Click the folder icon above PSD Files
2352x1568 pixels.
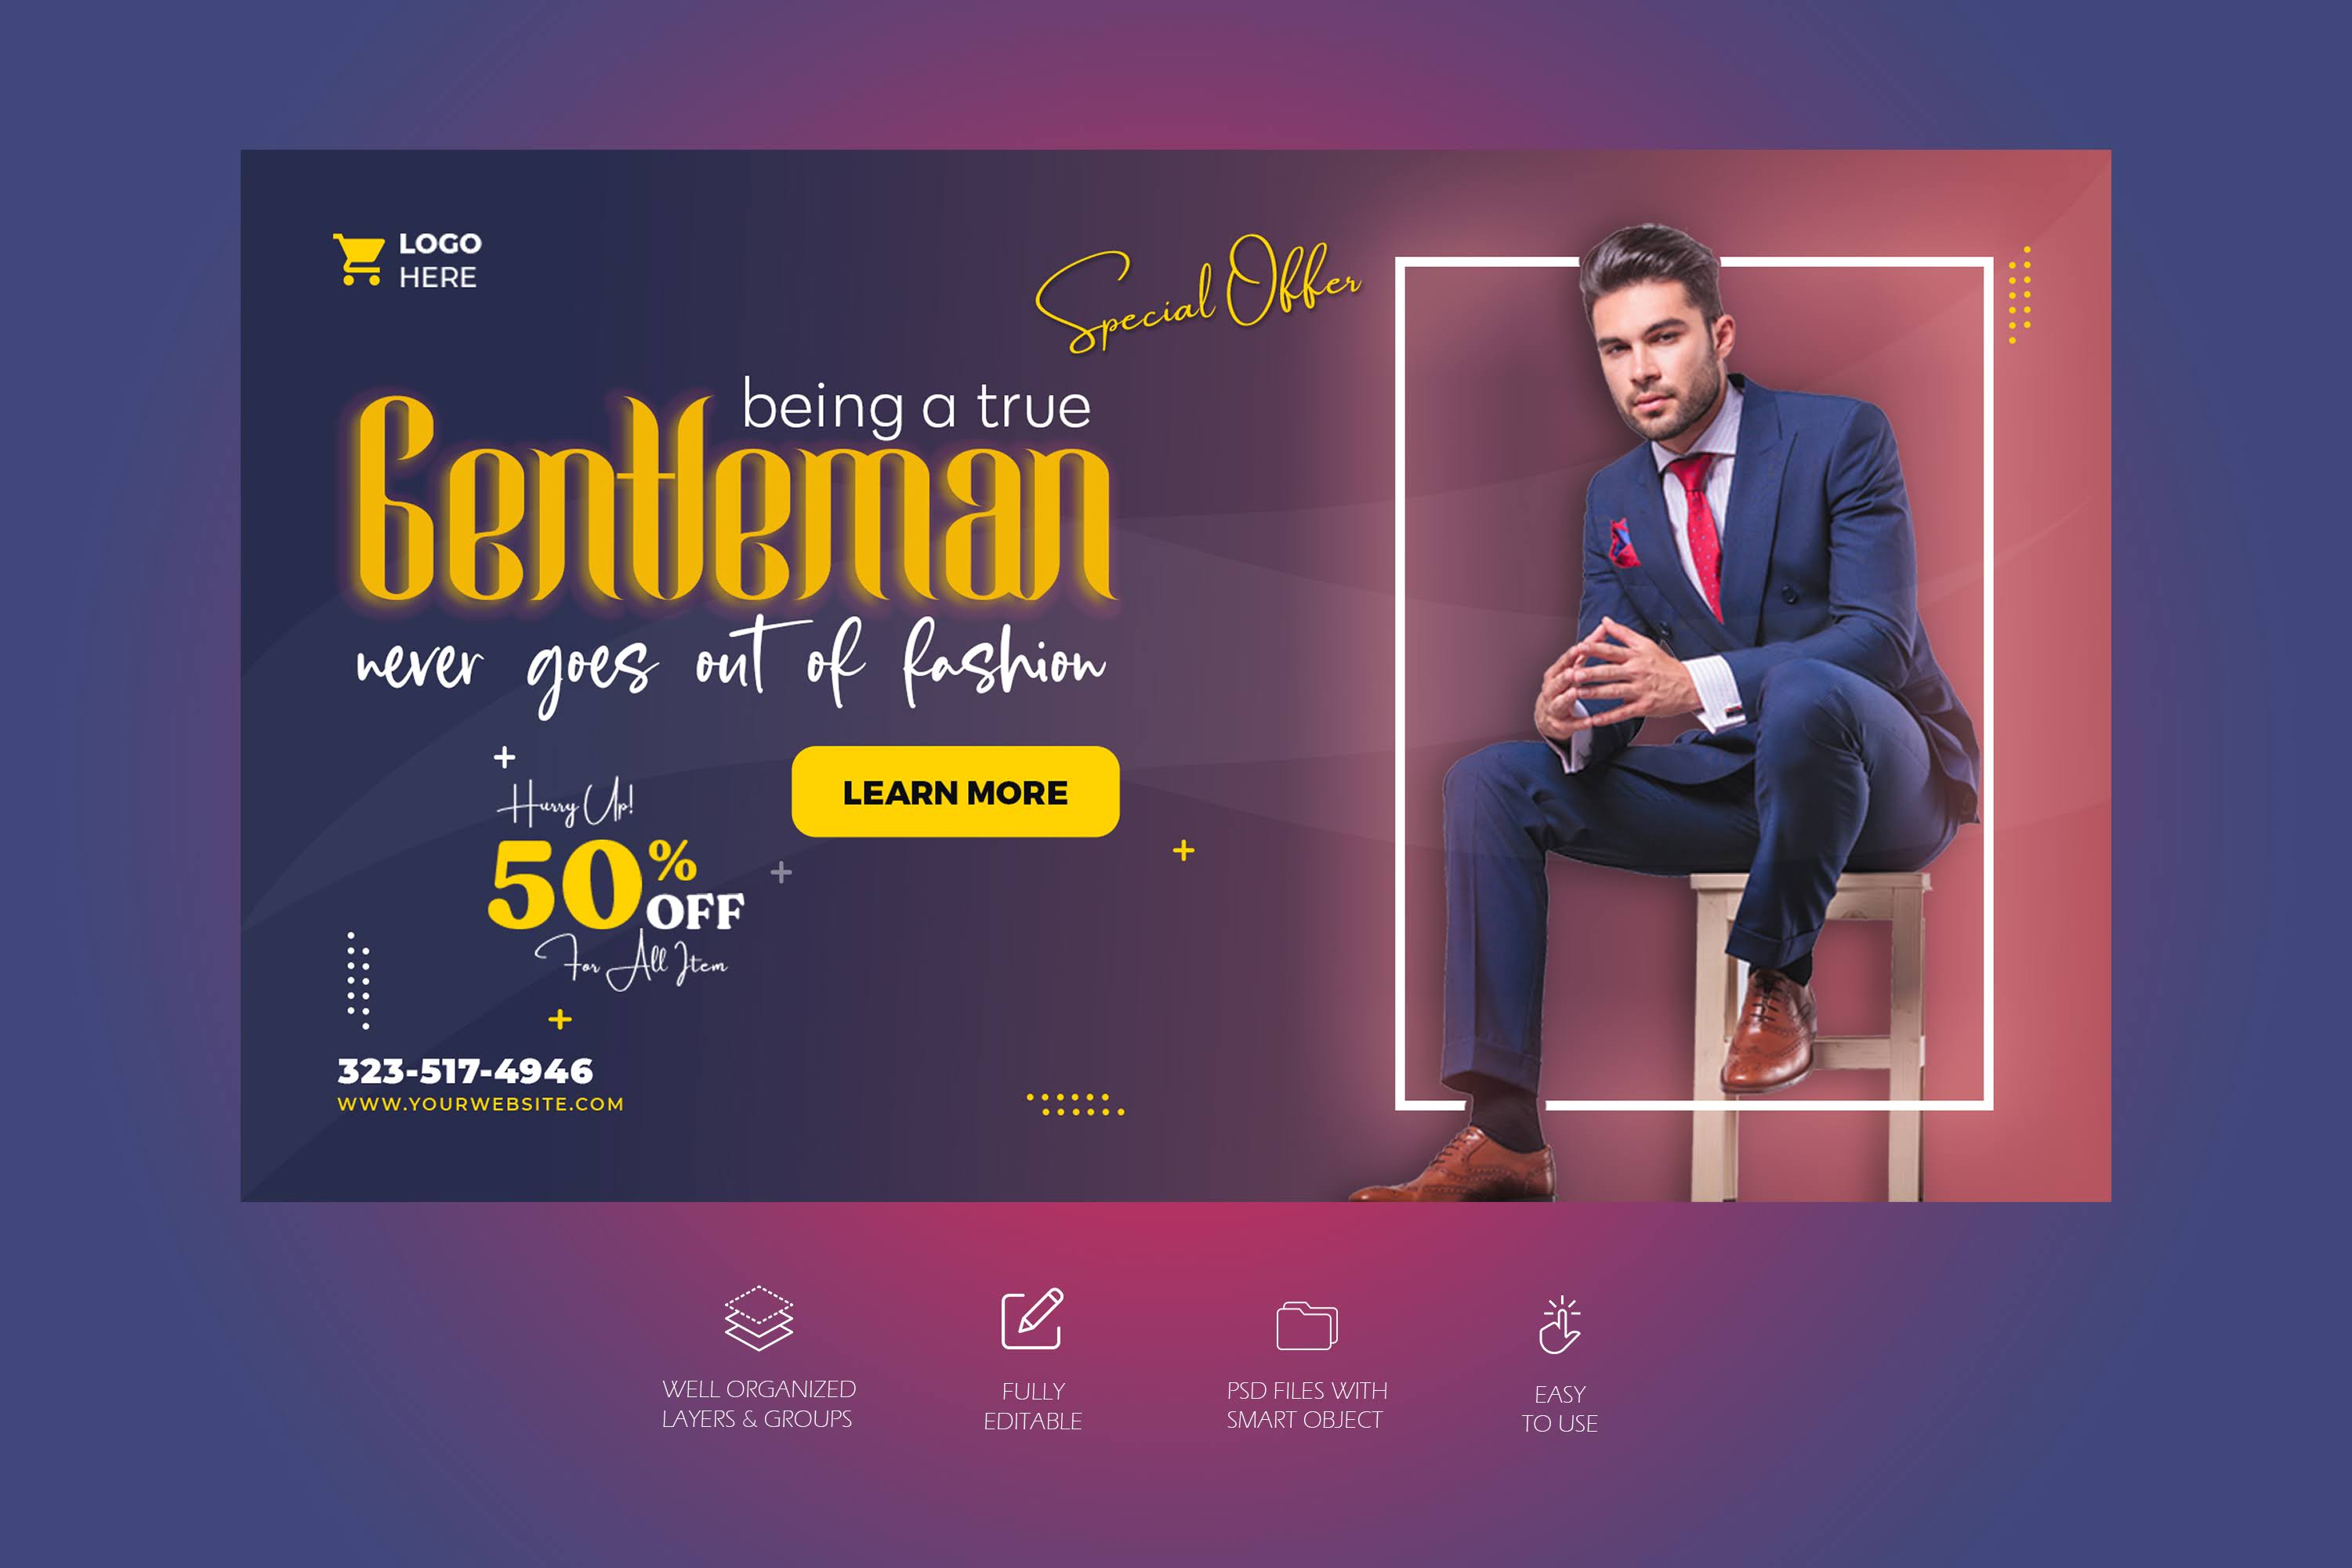tap(1307, 1325)
